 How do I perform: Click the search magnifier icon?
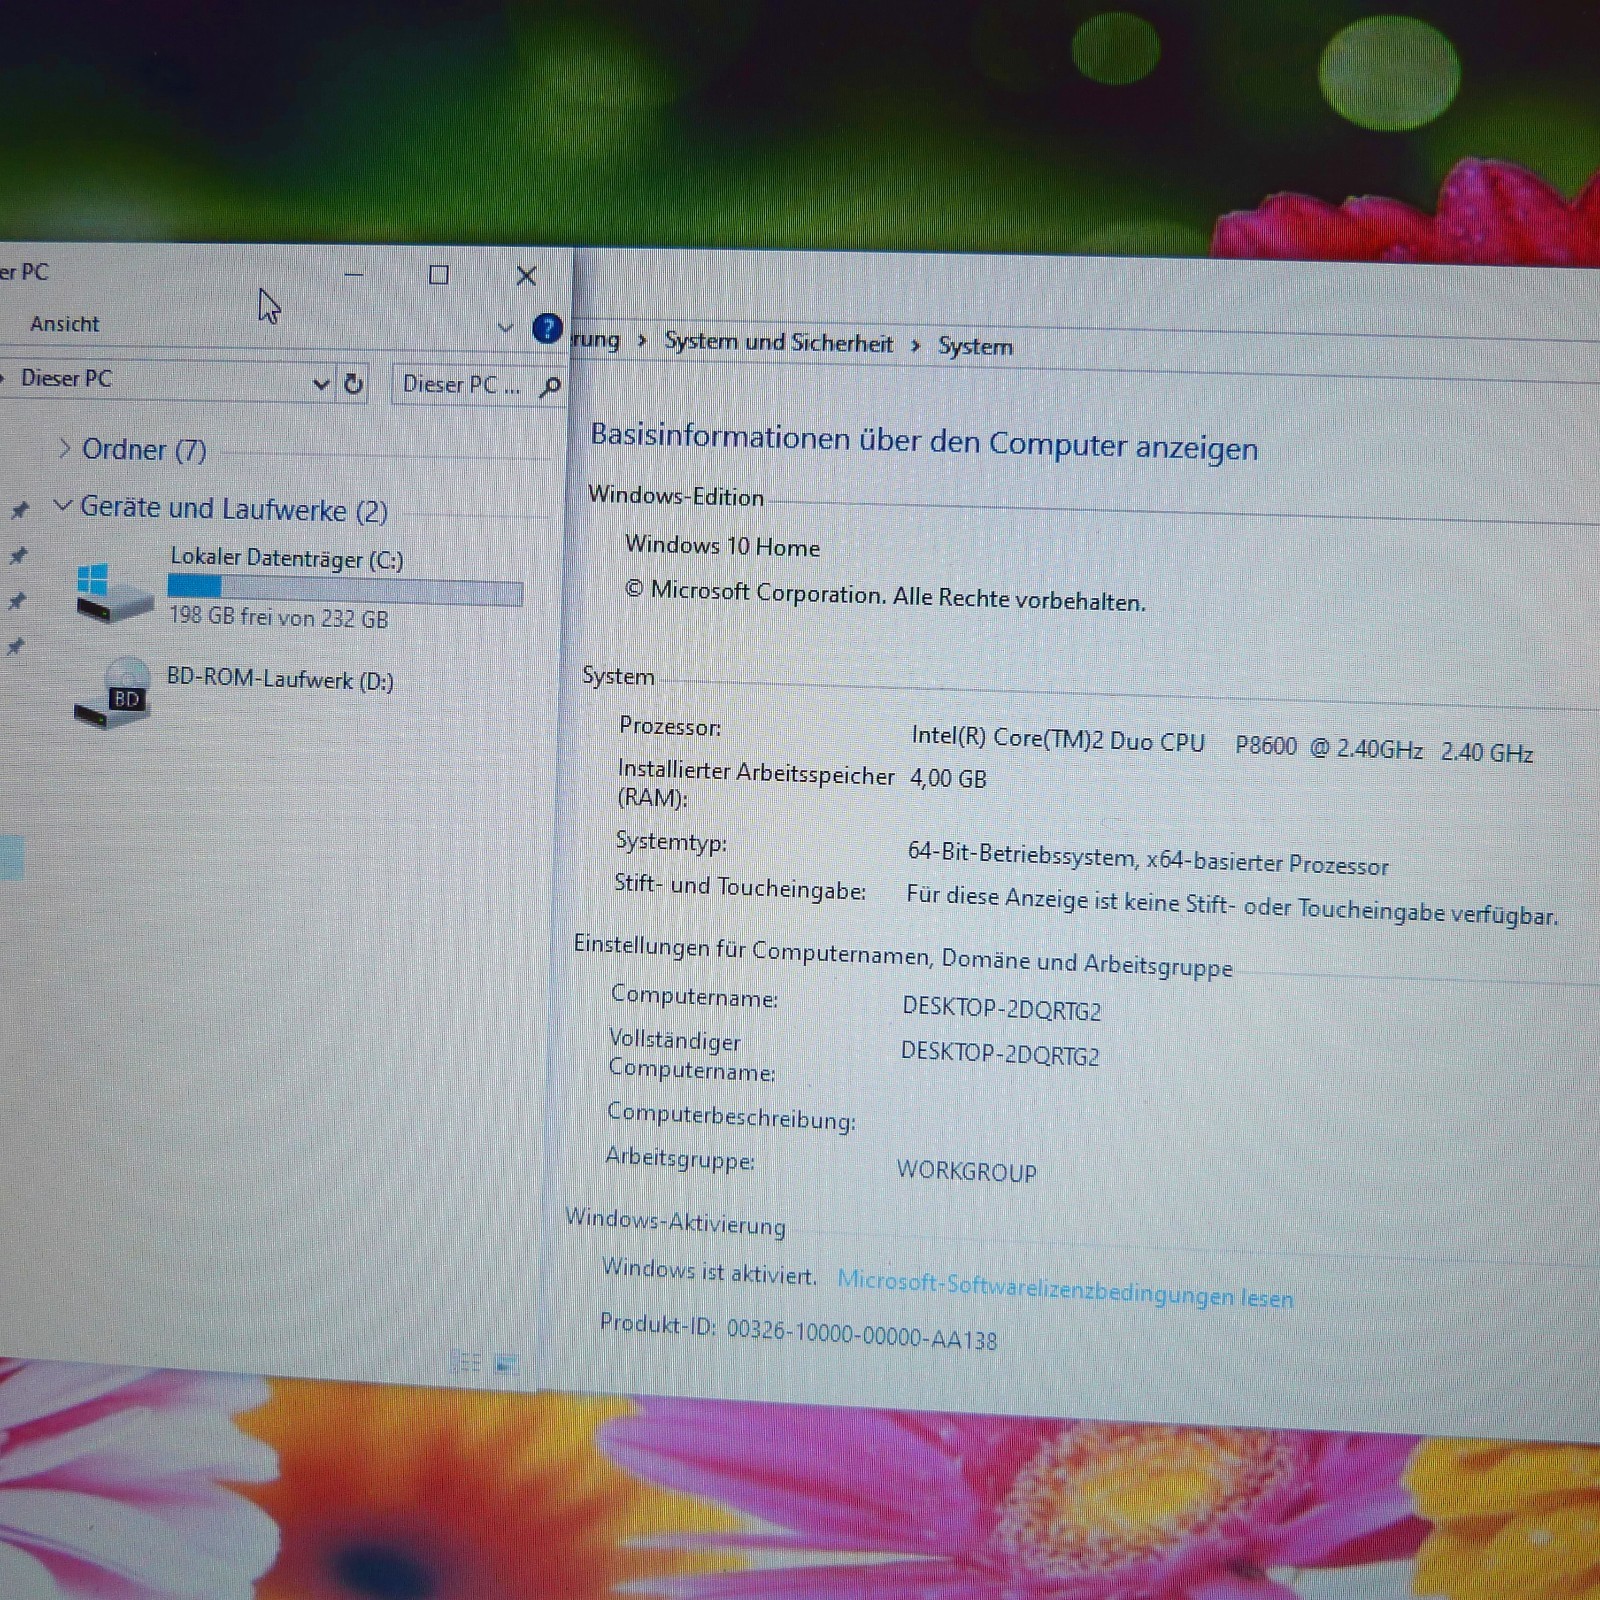click(550, 386)
